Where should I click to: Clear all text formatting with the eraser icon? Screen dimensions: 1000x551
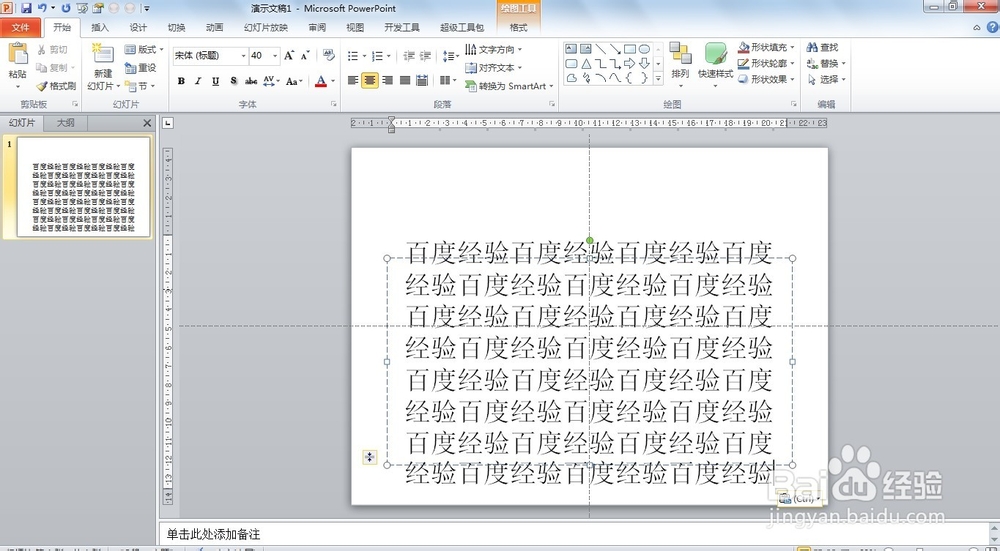pos(329,55)
